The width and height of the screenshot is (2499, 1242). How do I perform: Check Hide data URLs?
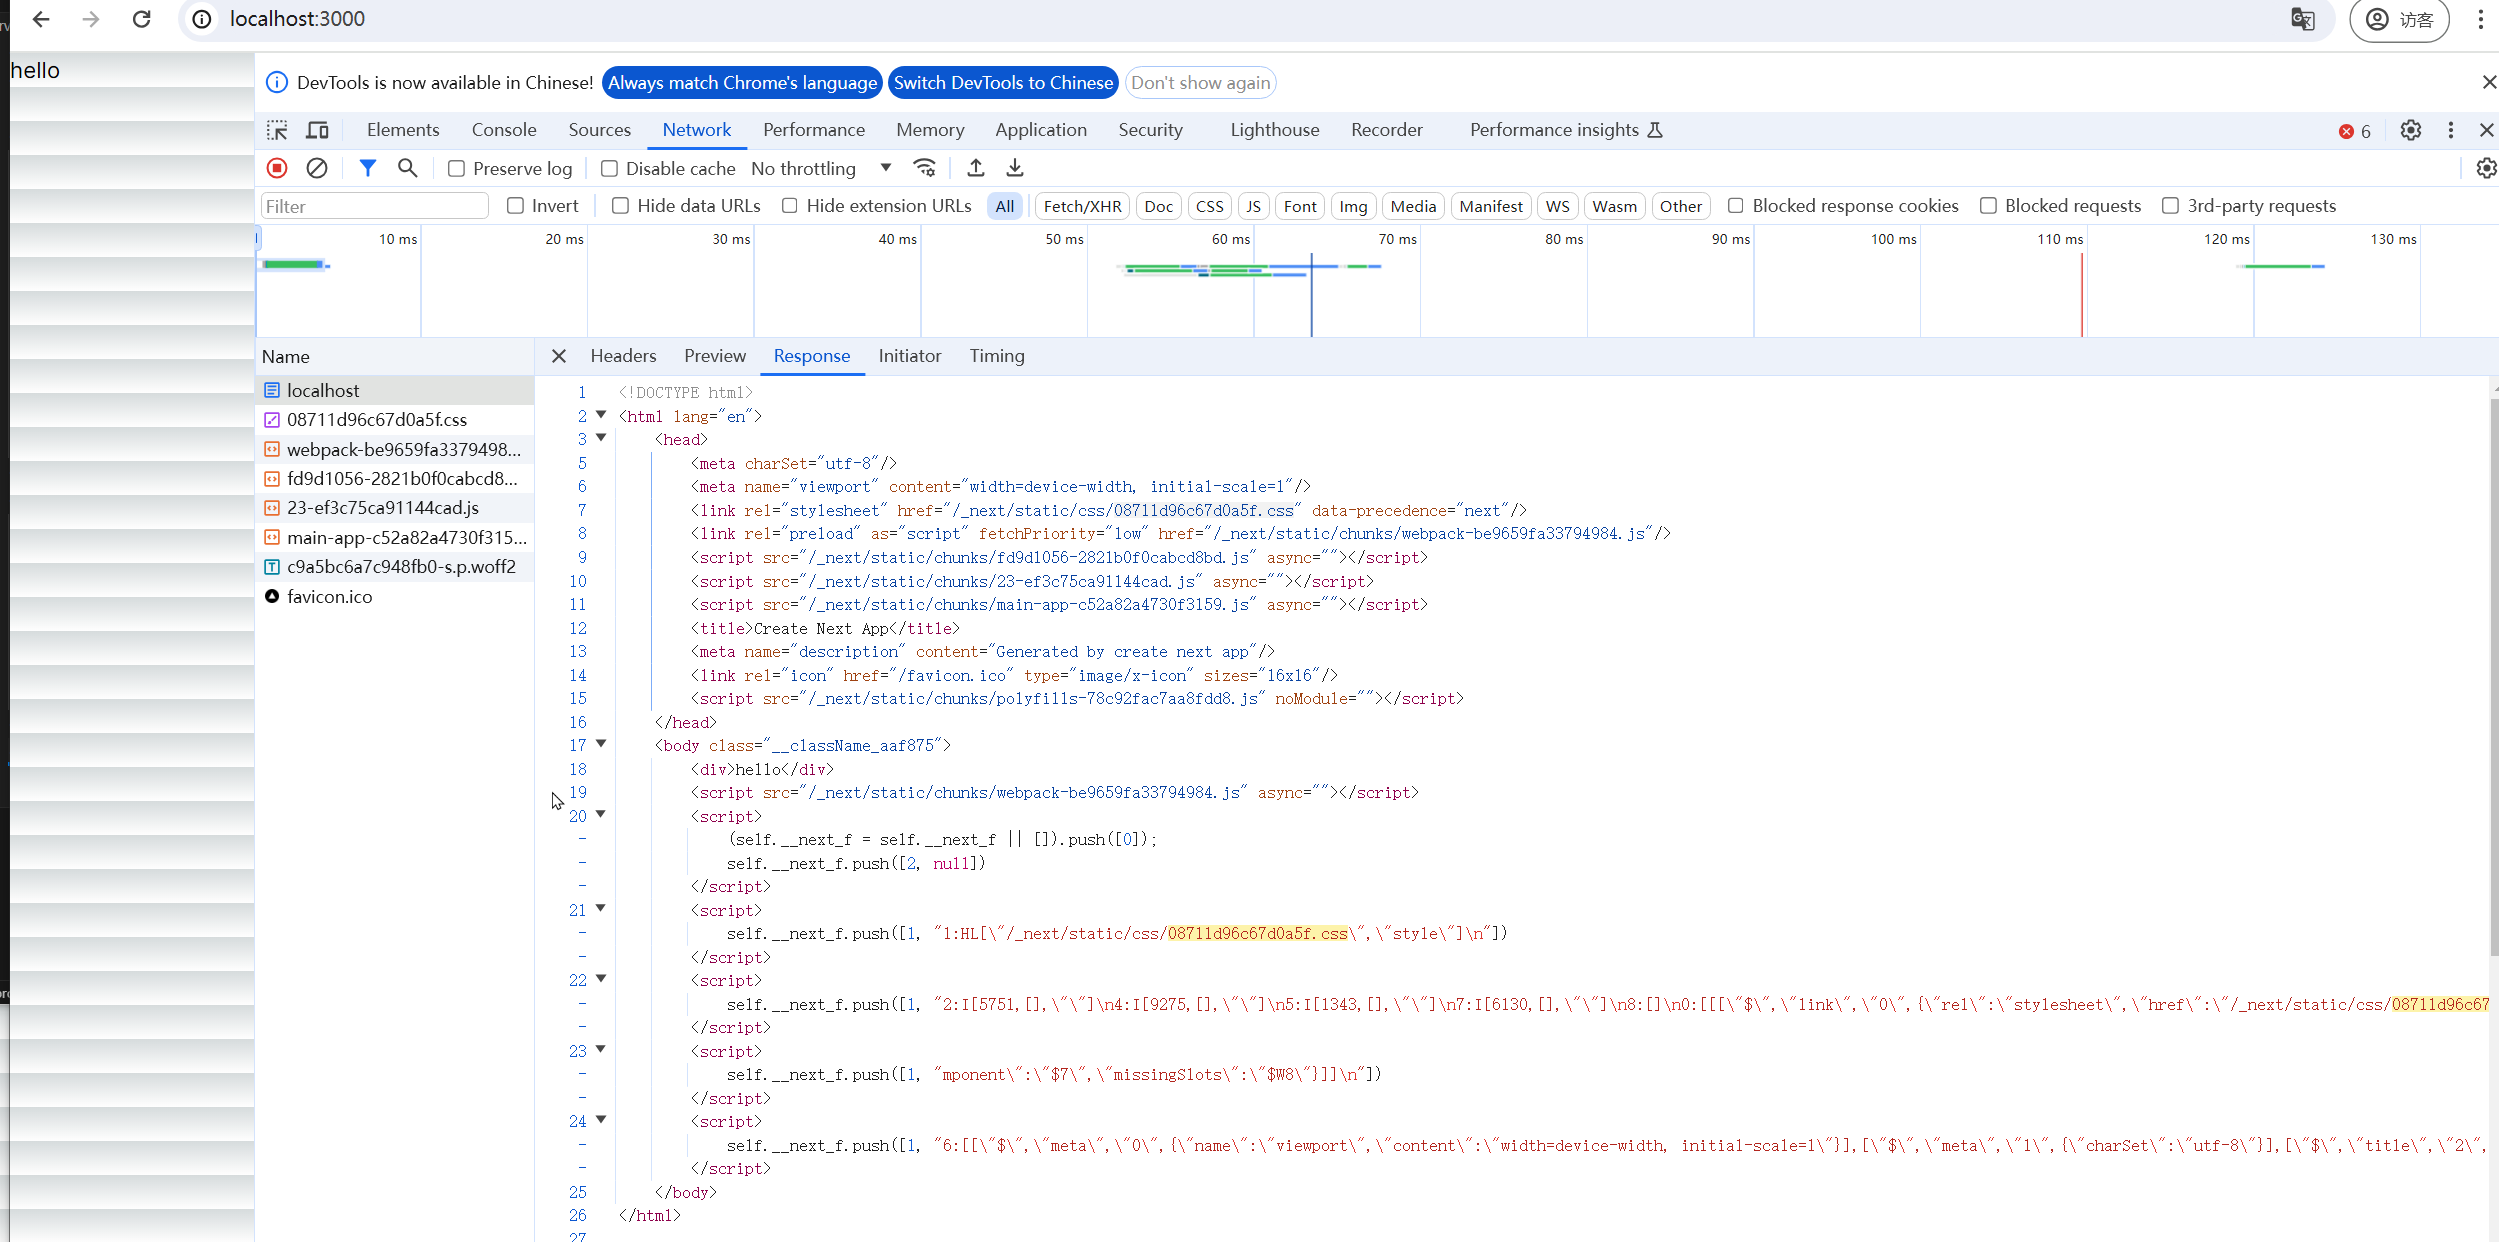[x=620, y=206]
